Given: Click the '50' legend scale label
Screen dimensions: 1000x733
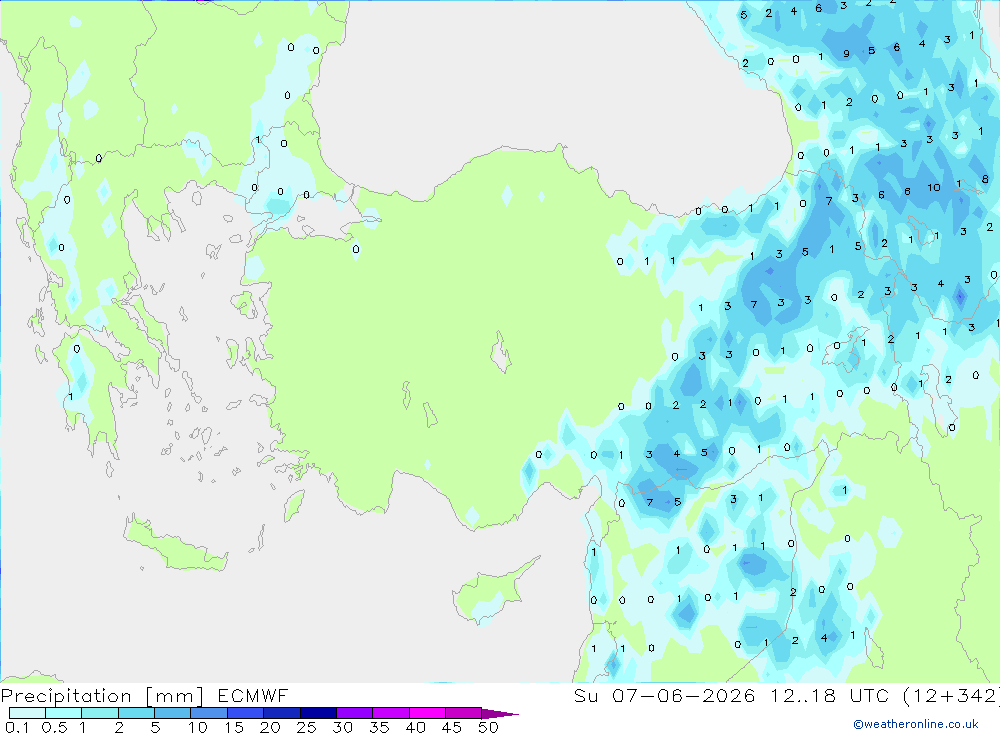Looking at the screenshot, I should click(x=488, y=727).
